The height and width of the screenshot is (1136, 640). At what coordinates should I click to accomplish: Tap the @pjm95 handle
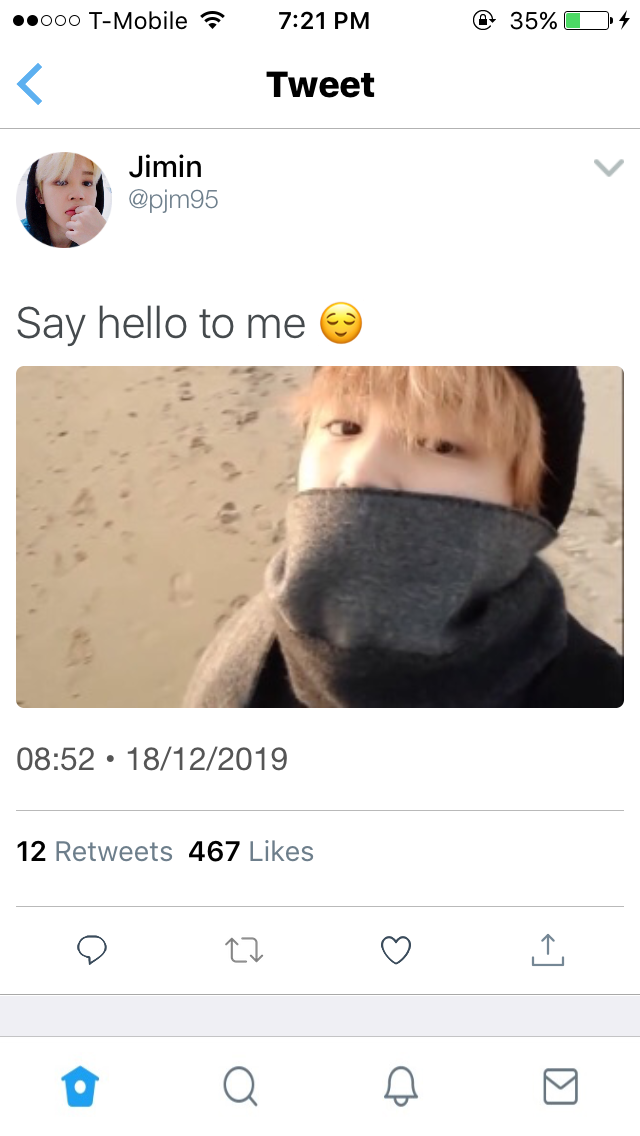point(173,200)
